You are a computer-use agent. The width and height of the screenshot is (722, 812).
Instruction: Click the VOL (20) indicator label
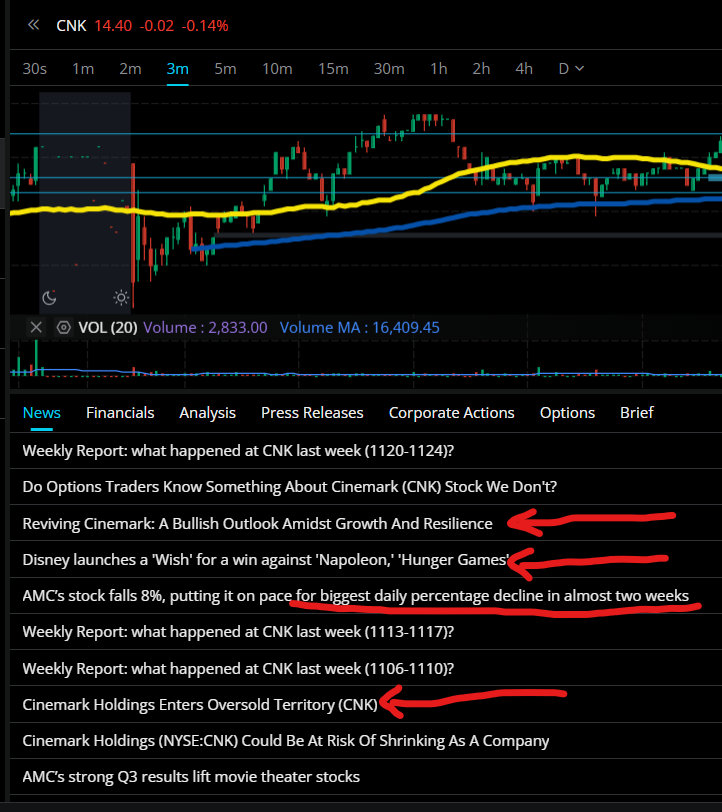pos(108,327)
